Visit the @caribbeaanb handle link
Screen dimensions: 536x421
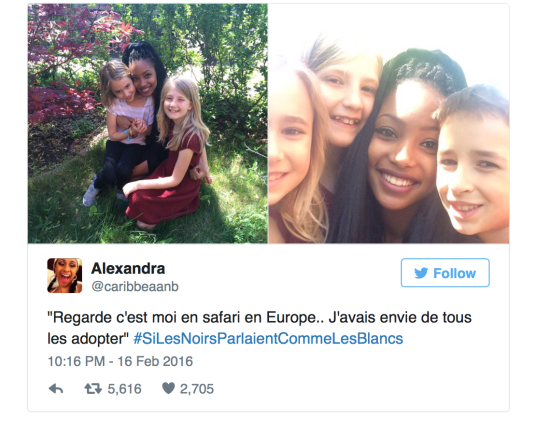[135, 287]
